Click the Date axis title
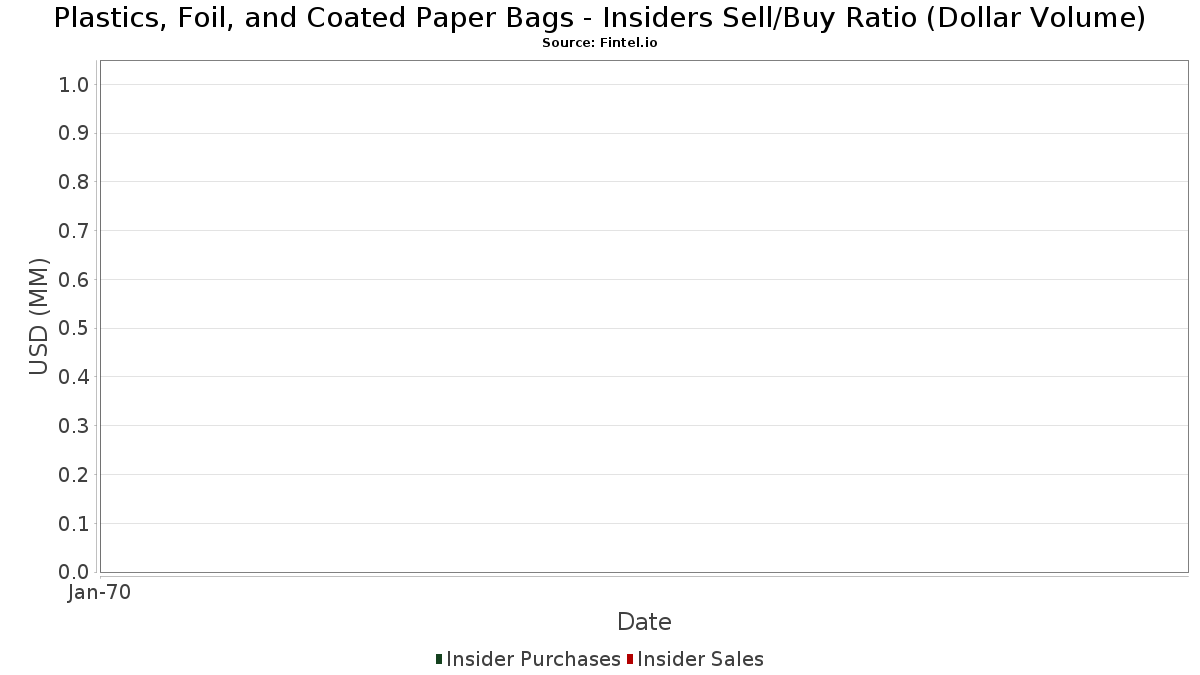1200x675 pixels. (x=644, y=622)
